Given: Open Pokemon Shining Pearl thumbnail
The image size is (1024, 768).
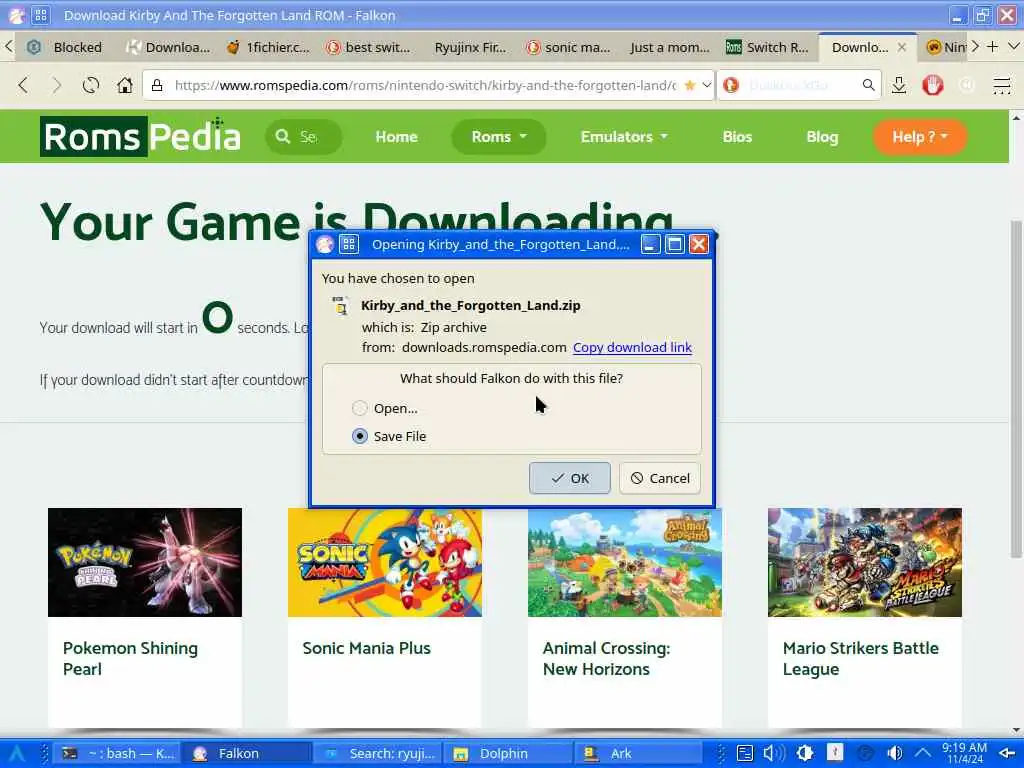Looking at the screenshot, I should 145,562.
